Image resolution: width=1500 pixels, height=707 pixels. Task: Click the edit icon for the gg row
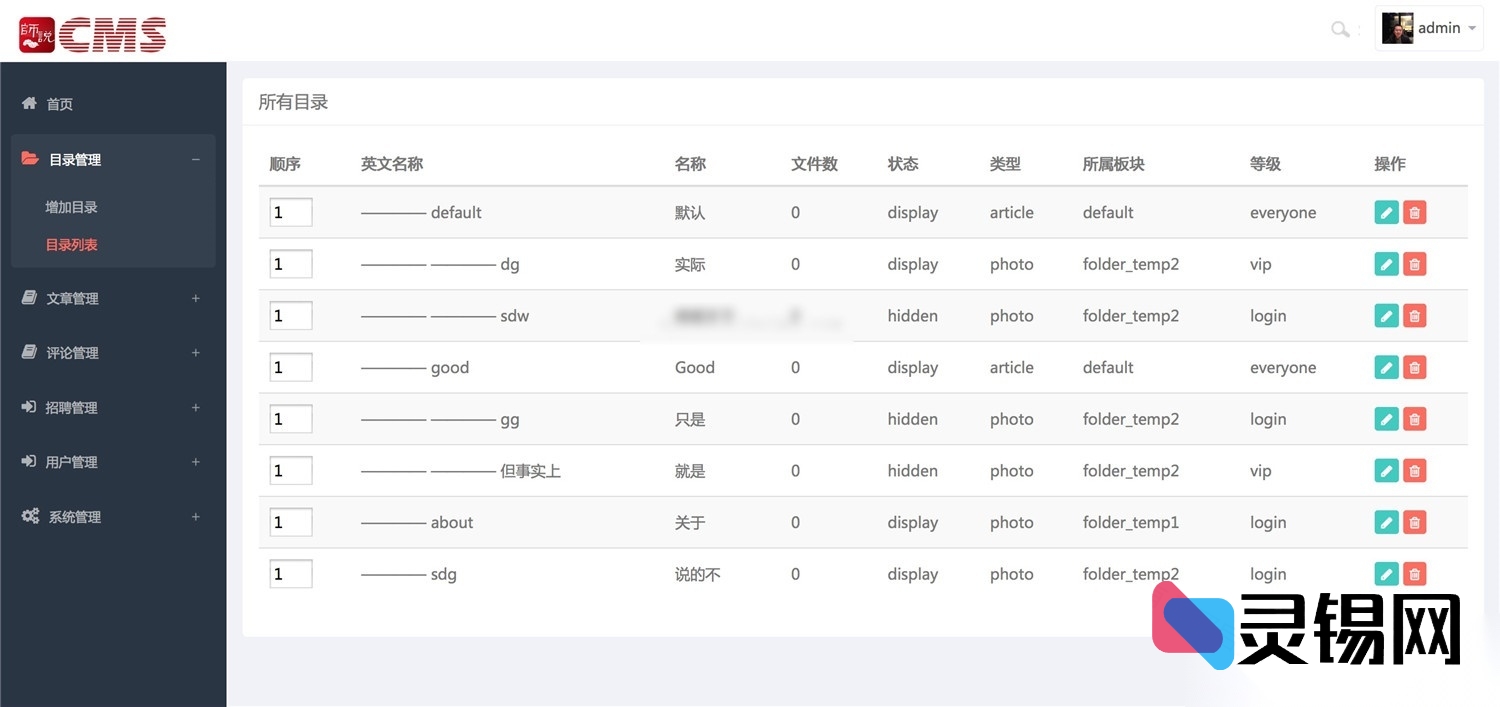tap(1385, 419)
